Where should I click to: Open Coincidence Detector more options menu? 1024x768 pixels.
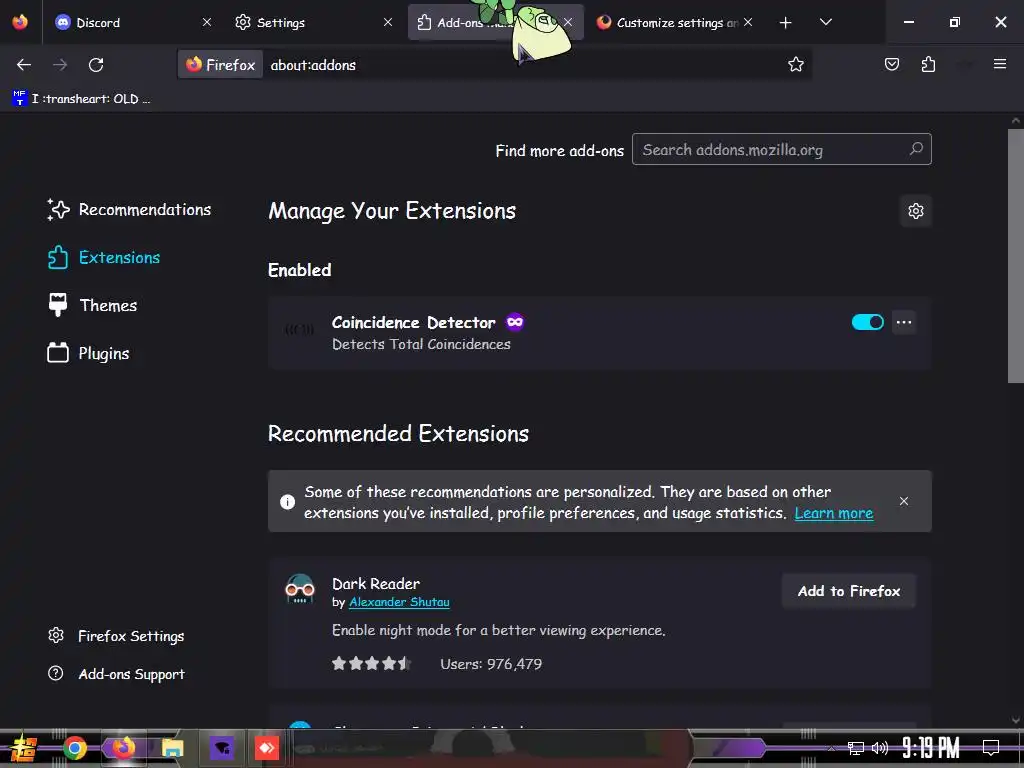(904, 322)
